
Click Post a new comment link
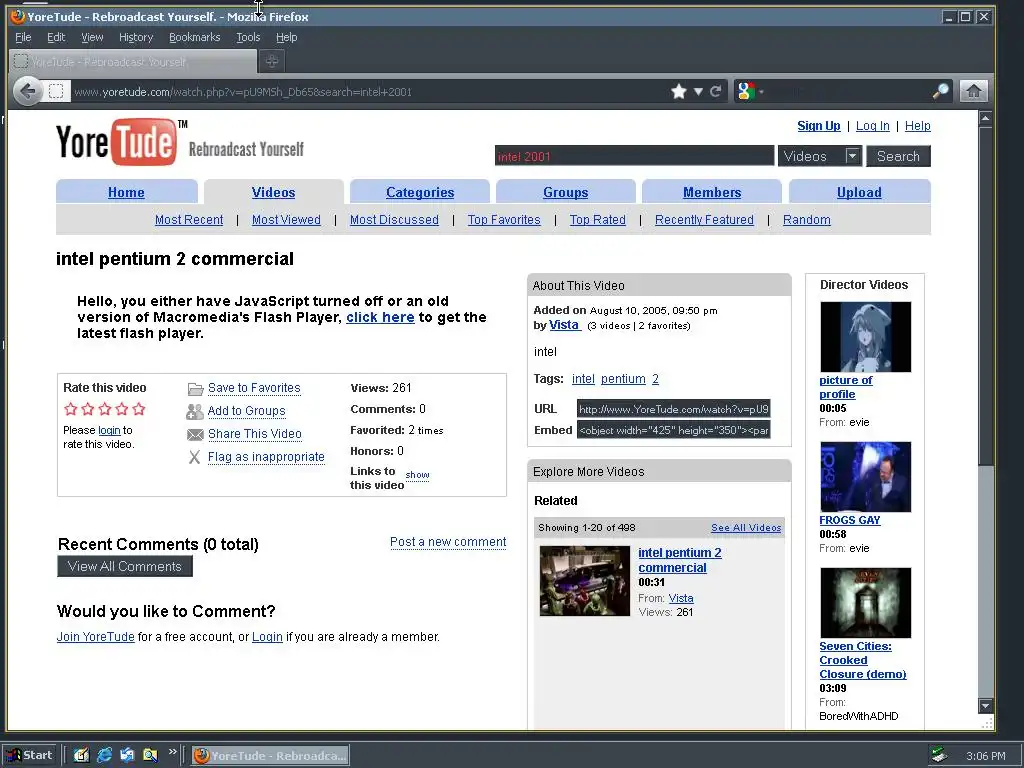click(448, 541)
